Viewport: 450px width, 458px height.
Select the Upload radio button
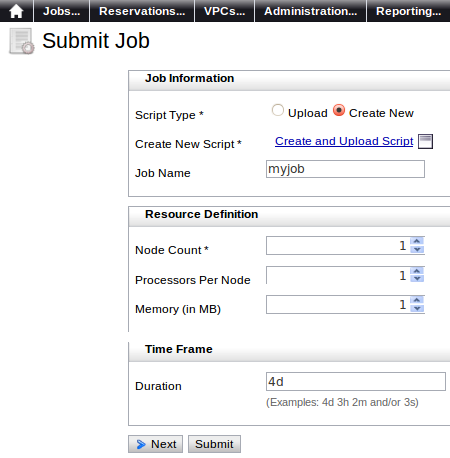tap(278, 110)
